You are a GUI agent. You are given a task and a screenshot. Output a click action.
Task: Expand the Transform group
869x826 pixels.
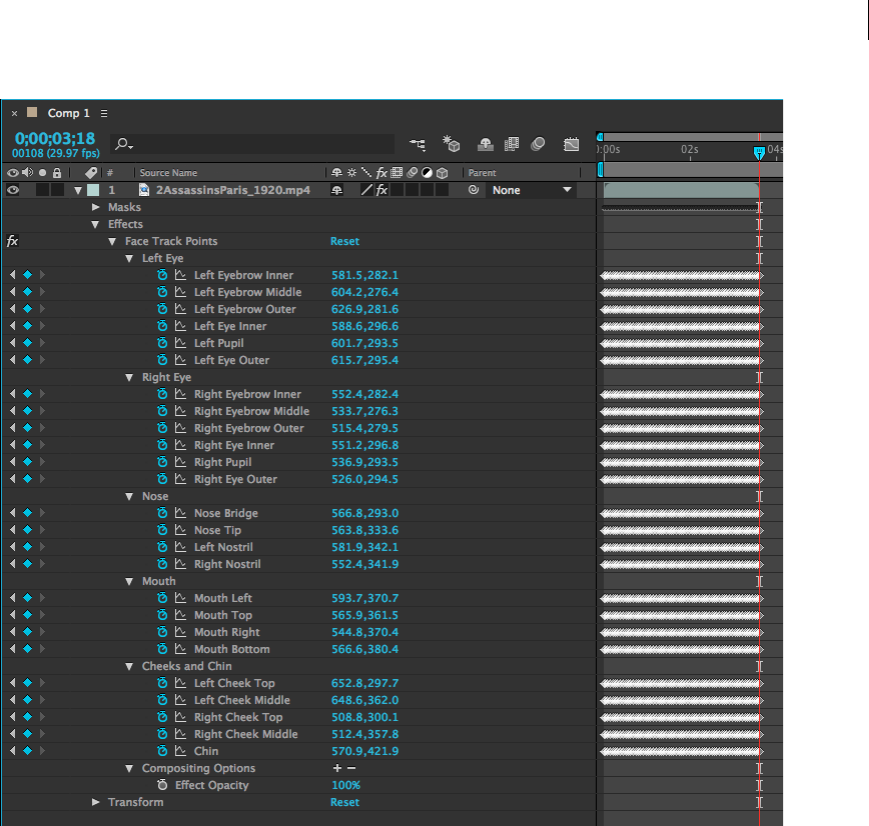(x=96, y=802)
